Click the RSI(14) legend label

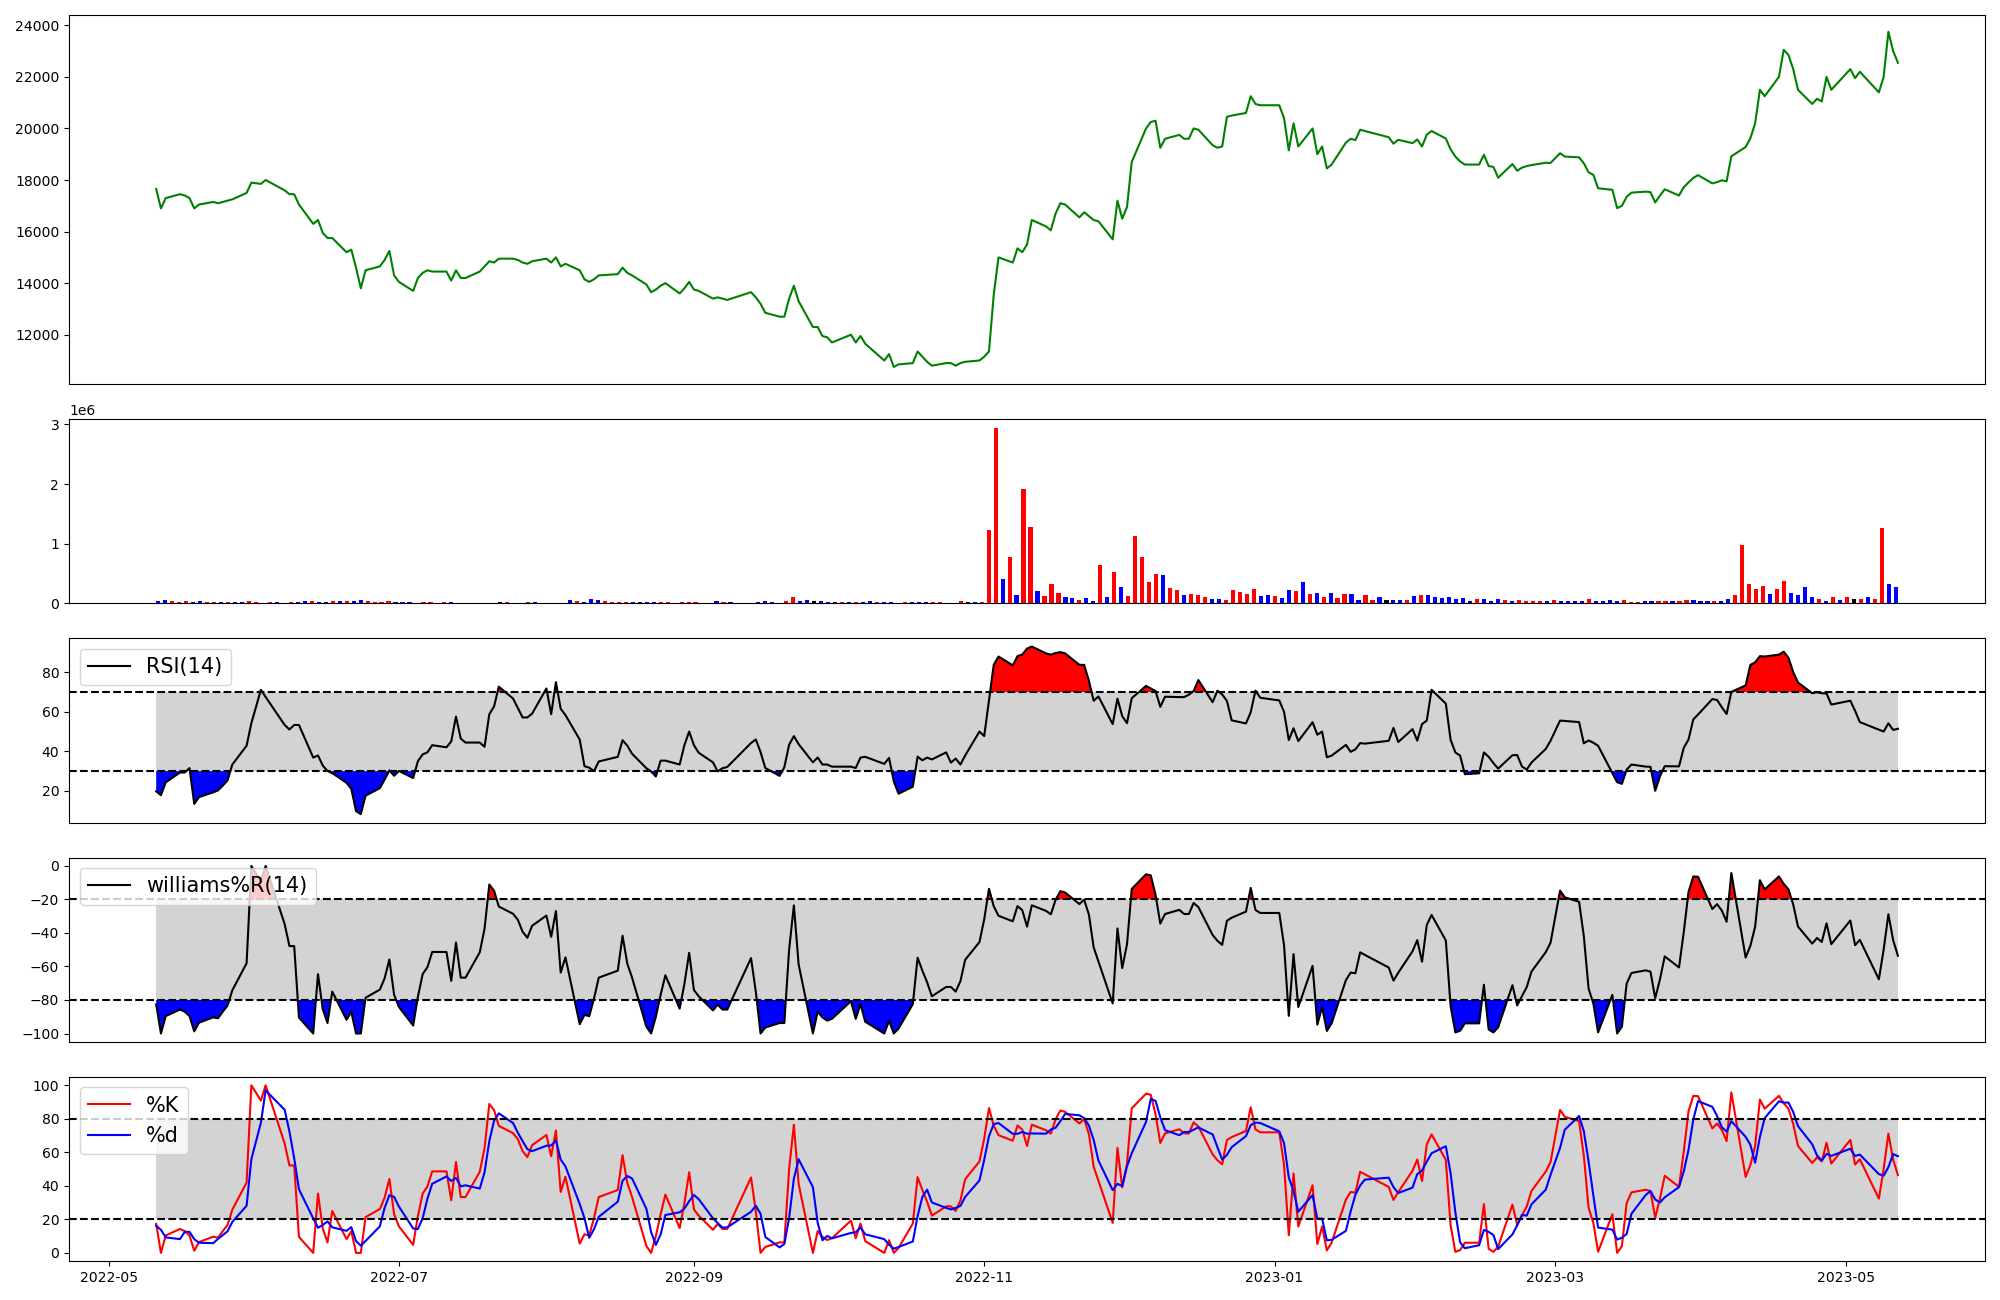184,666
